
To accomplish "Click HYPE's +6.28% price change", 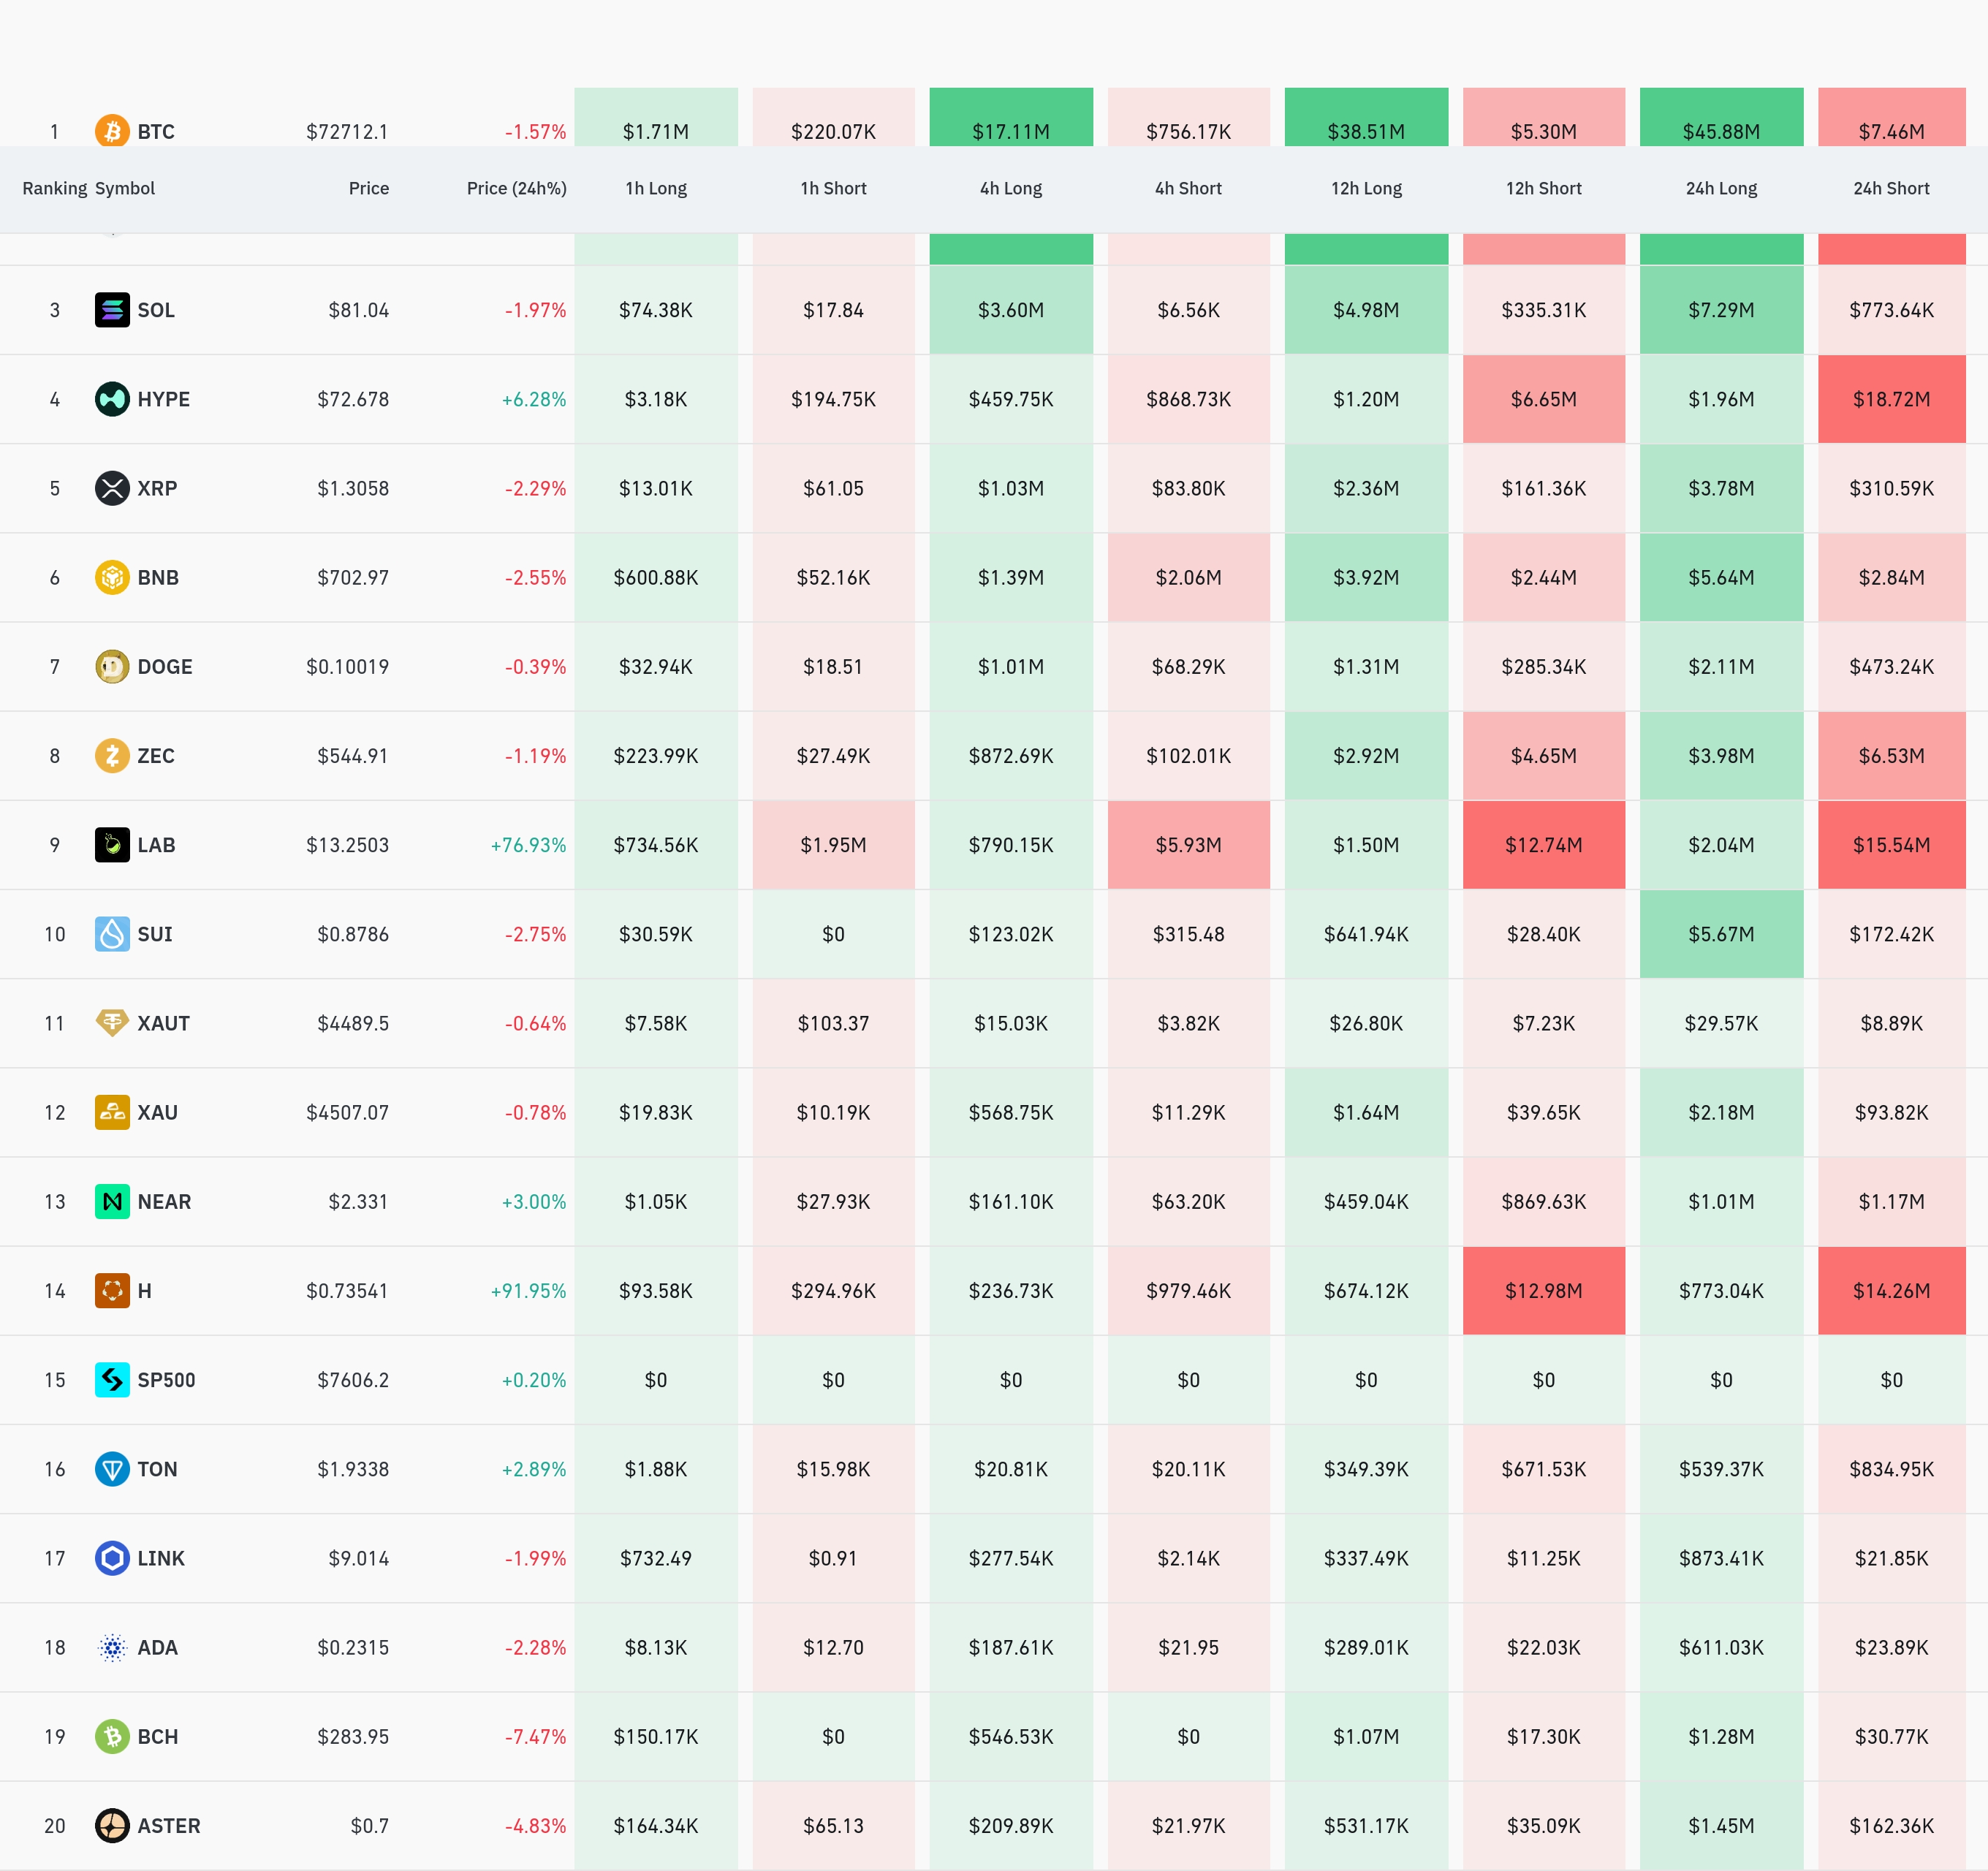I will [x=534, y=399].
